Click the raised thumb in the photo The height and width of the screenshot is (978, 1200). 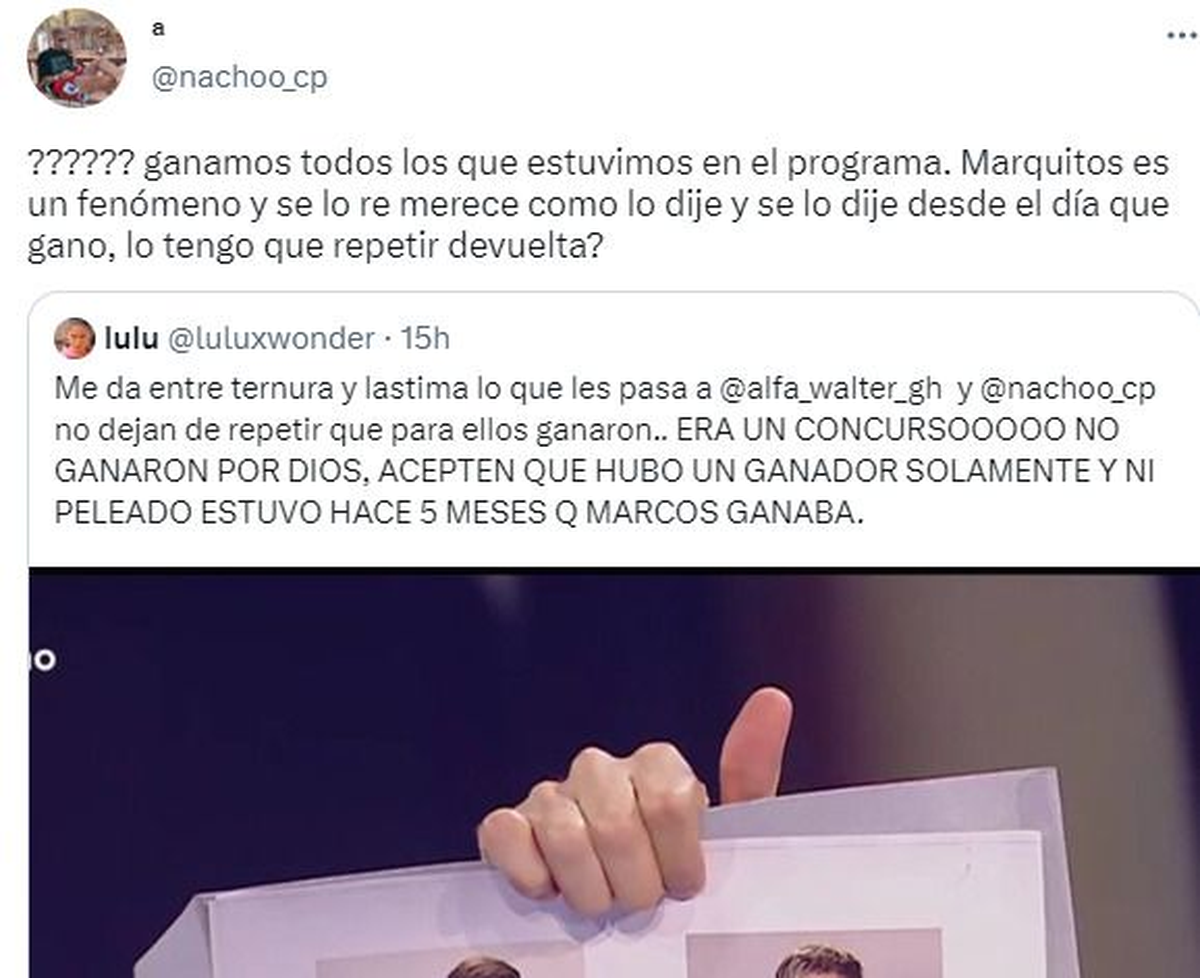pyautogui.click(x=756, y=743)
